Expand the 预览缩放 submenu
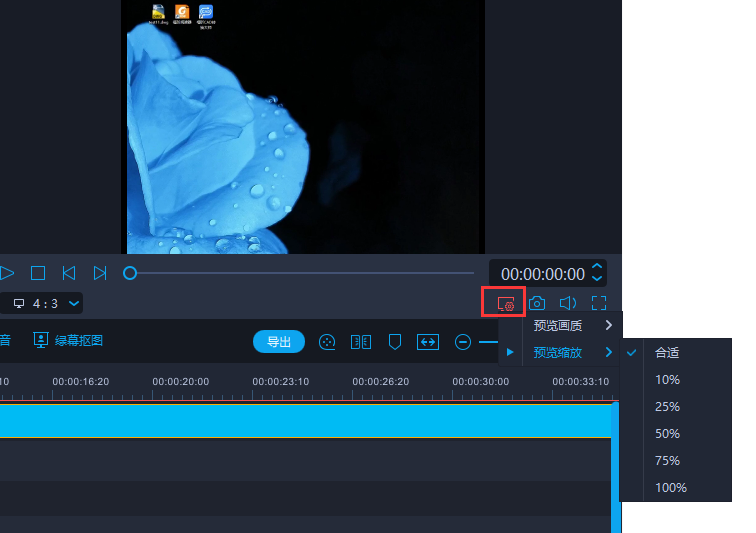 [x=572, y=352]
